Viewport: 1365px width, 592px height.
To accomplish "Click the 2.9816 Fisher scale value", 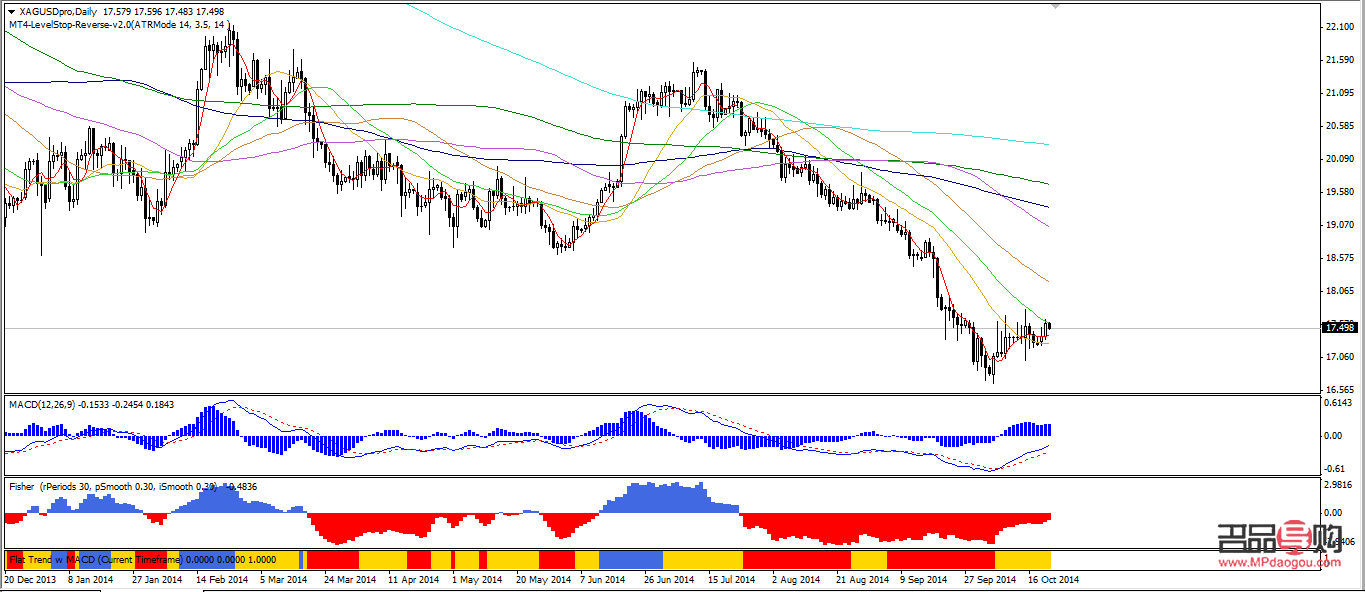I will (x=1338, y=486).
